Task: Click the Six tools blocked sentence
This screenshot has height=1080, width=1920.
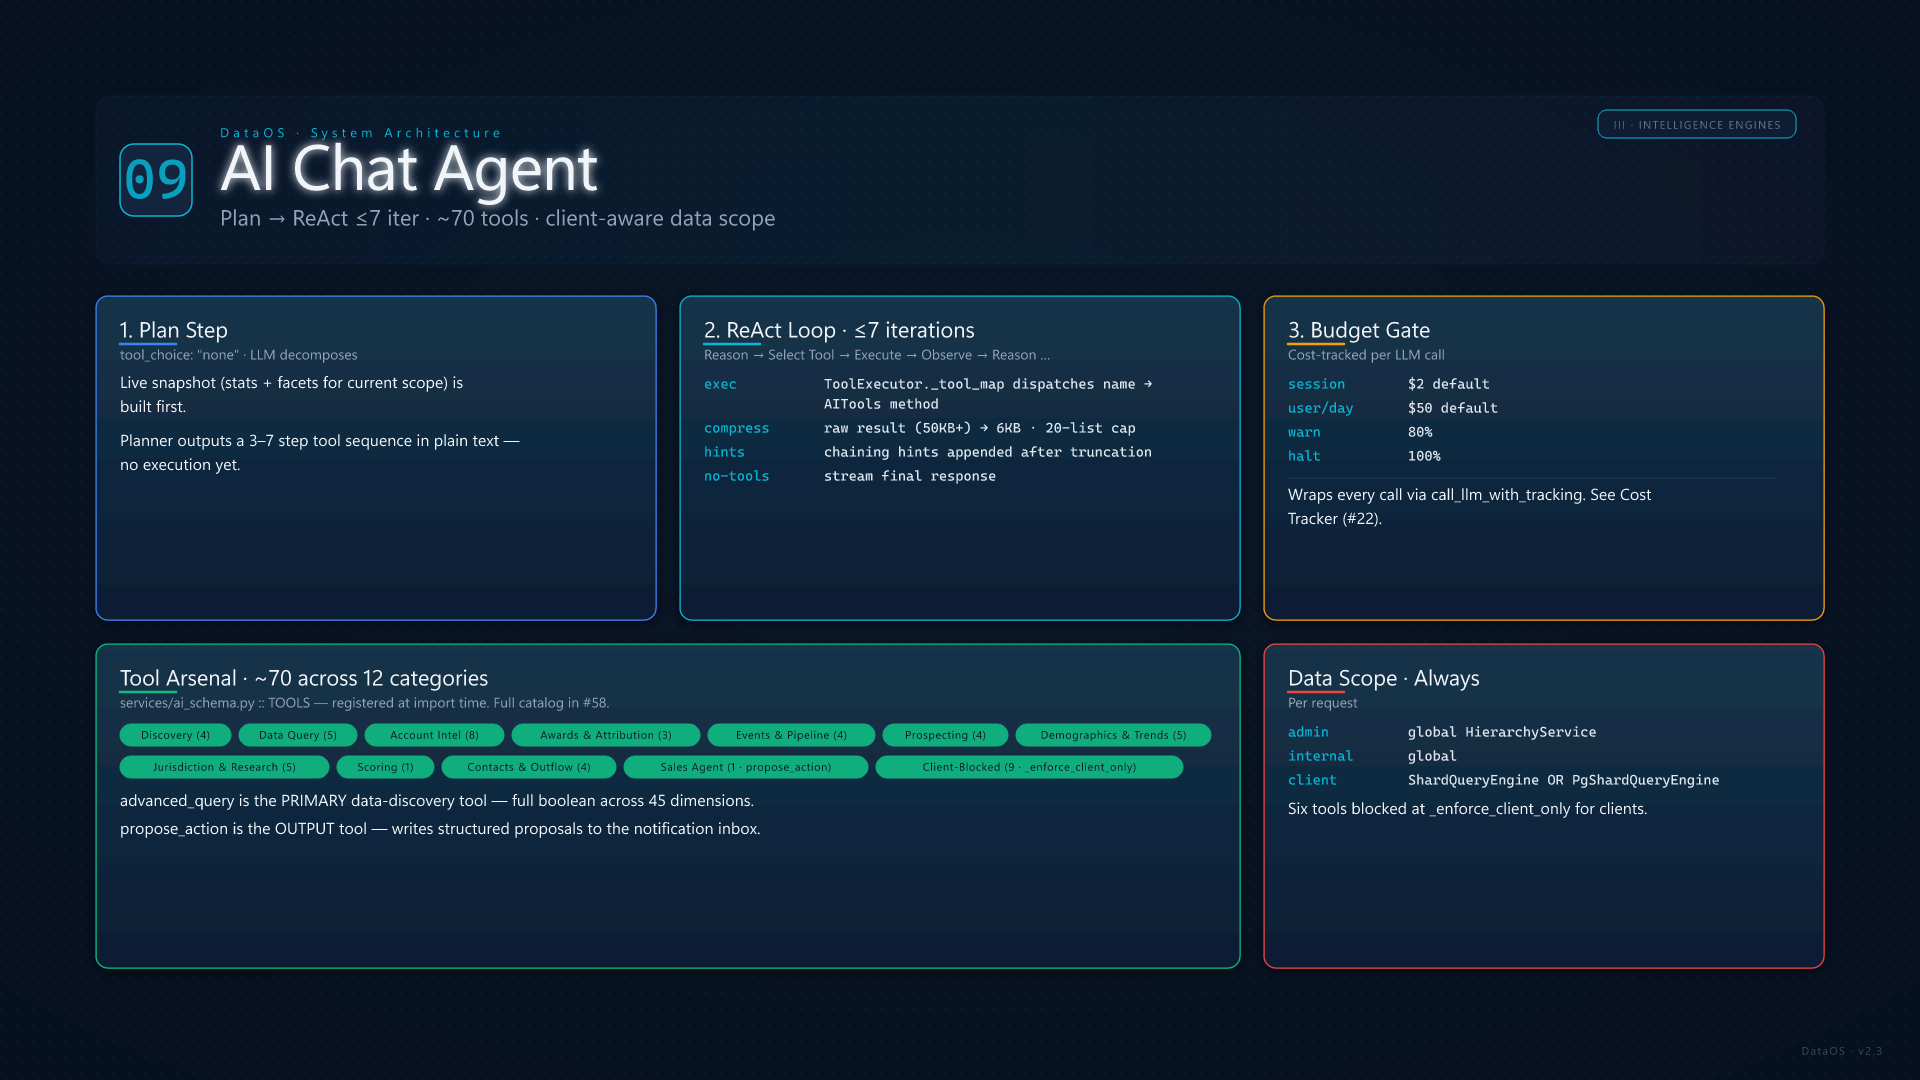Action: click(1468, 809)
